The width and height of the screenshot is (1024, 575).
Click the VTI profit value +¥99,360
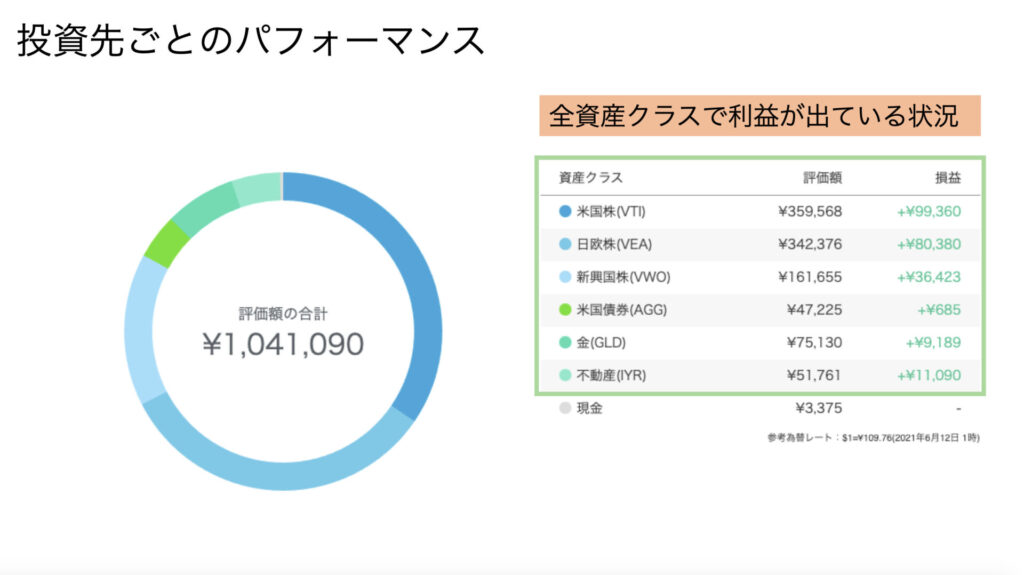click(x=928, y=212)
